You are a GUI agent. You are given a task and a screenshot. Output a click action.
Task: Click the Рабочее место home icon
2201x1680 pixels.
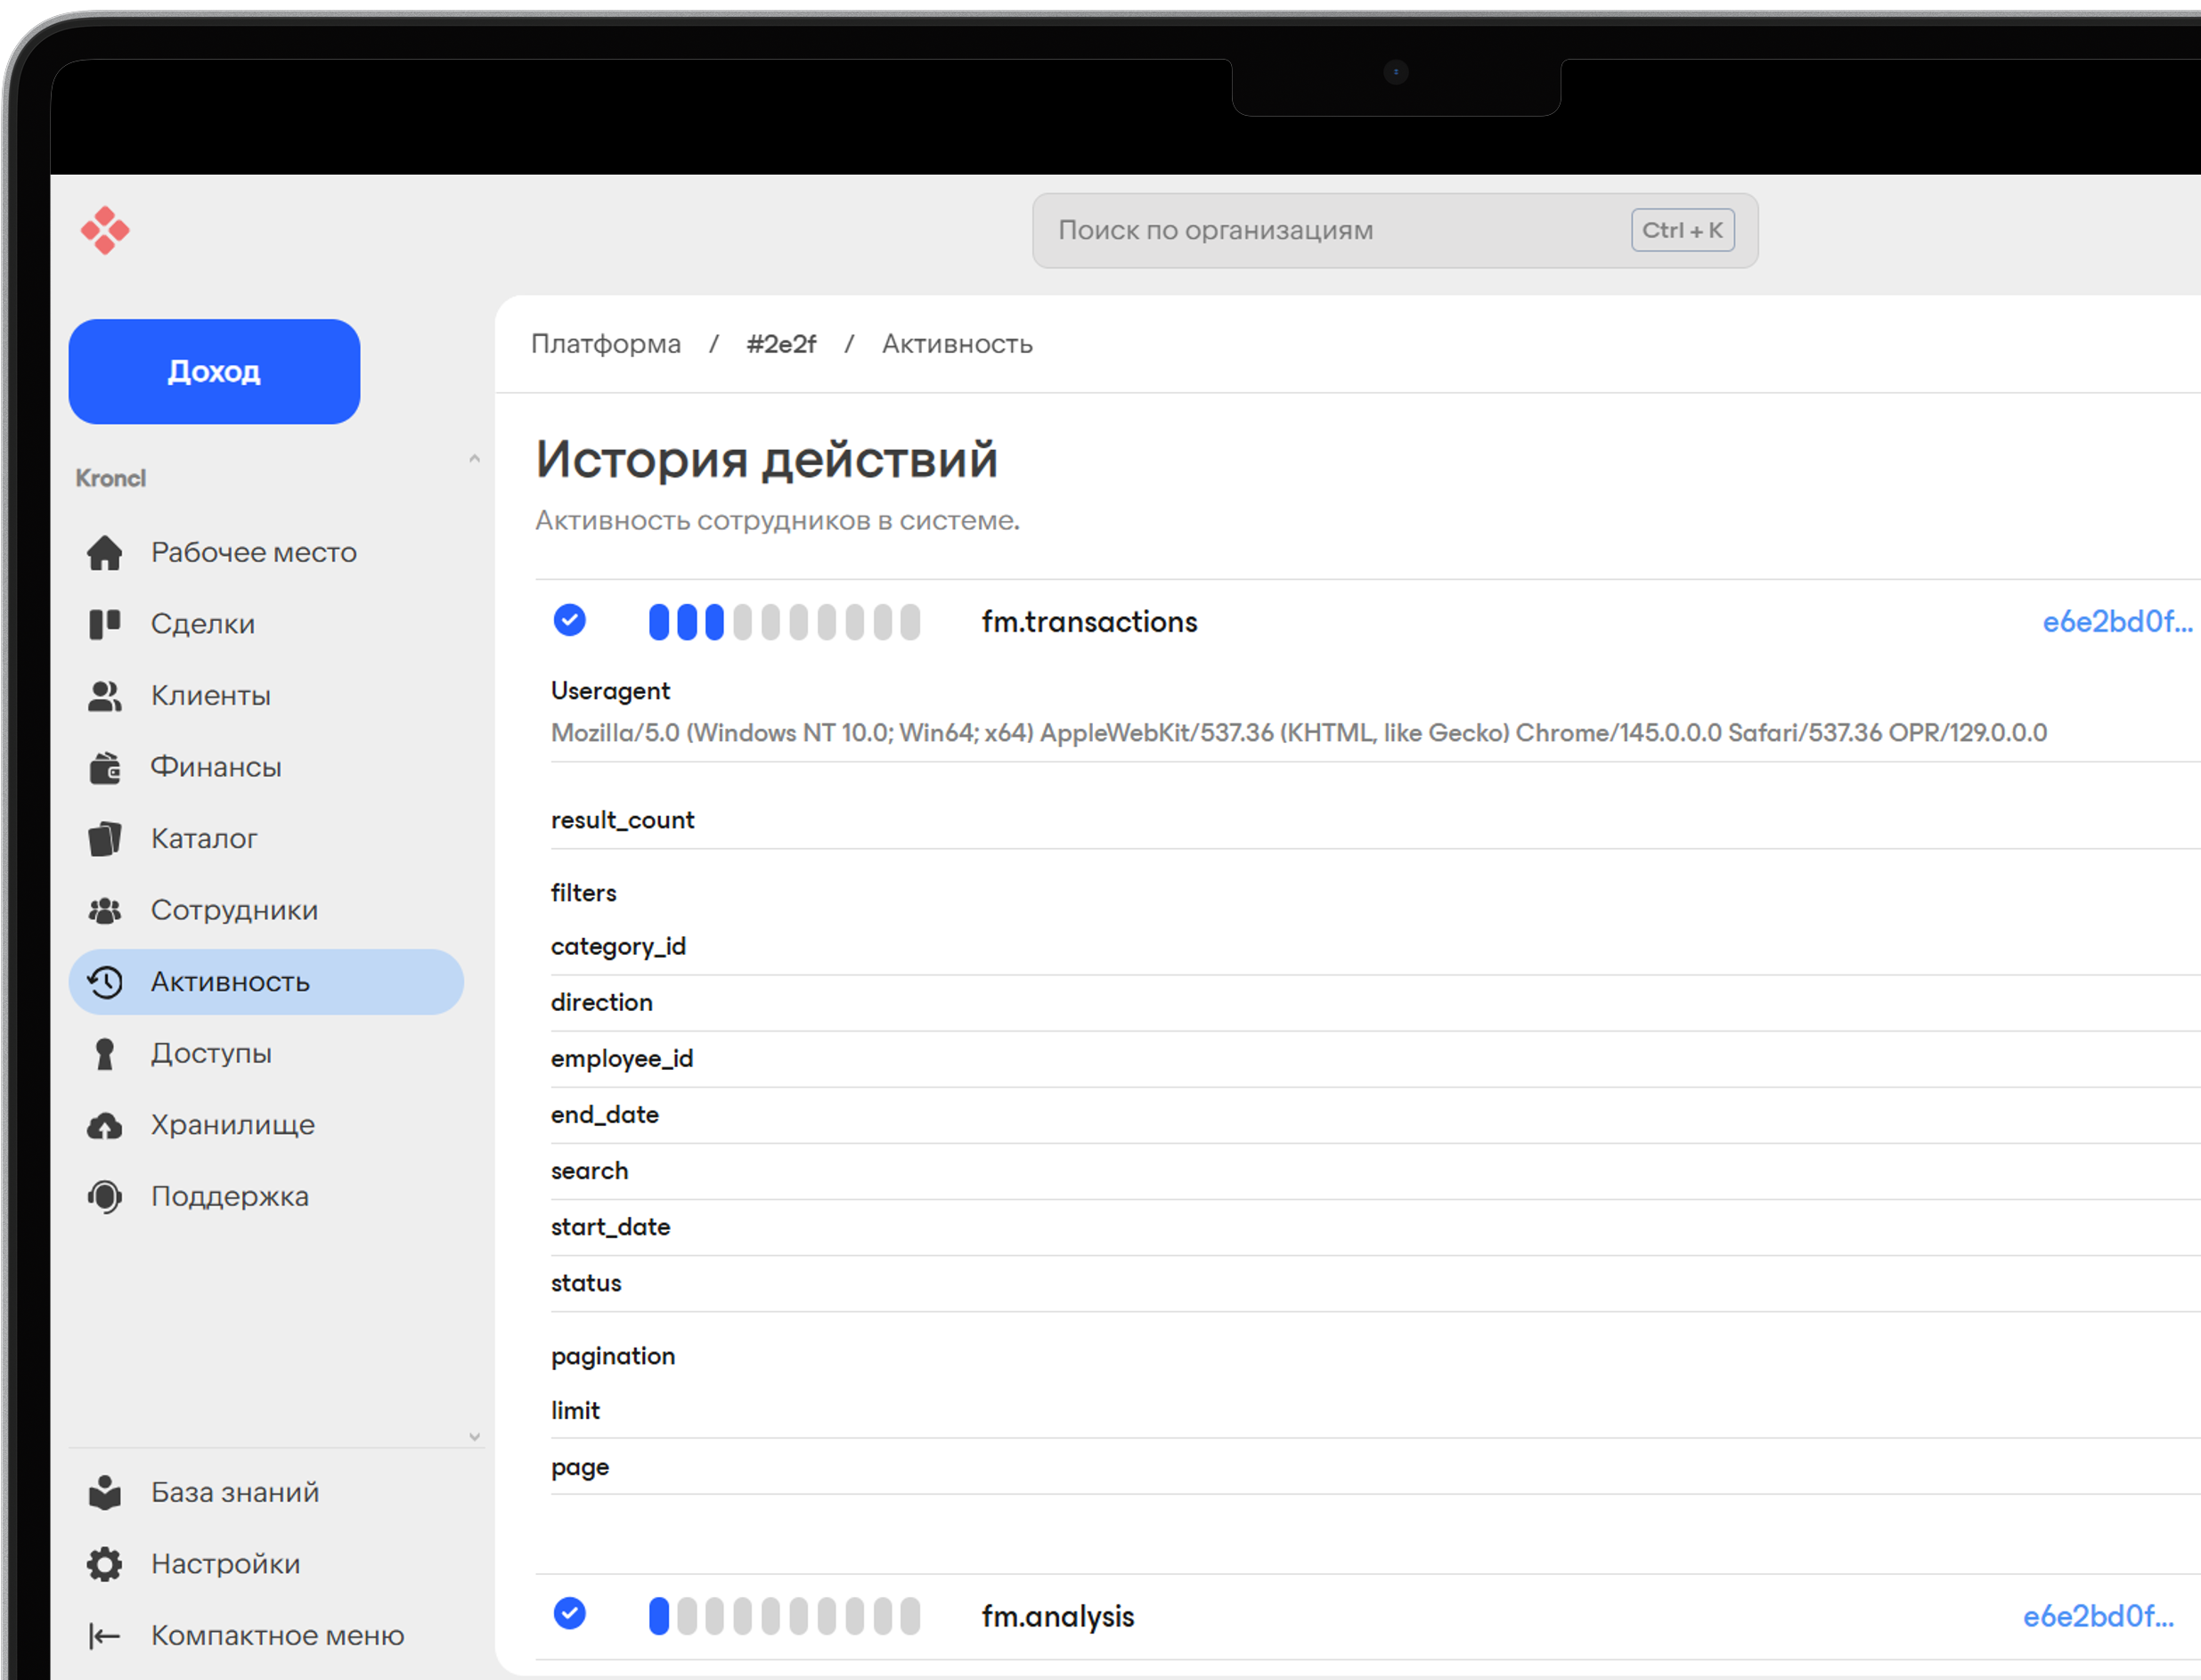(x=105, y=552)
